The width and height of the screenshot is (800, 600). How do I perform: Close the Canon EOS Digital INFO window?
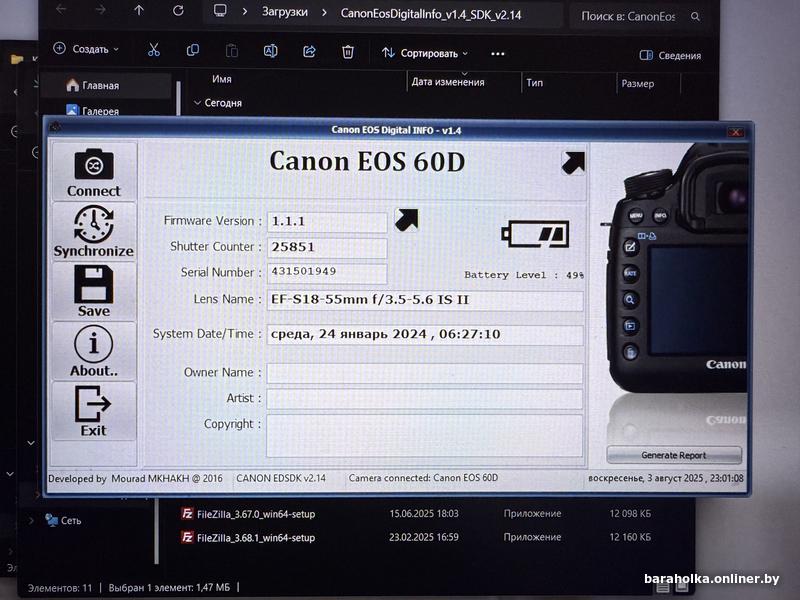(x=736, y=132)
